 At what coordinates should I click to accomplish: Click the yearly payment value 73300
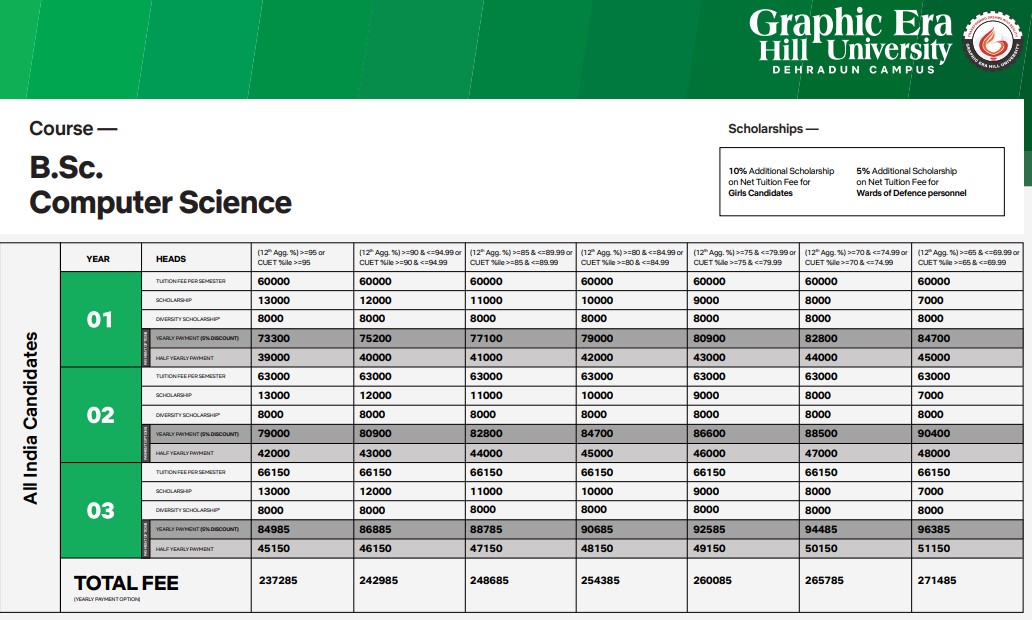tap(274, 338)
